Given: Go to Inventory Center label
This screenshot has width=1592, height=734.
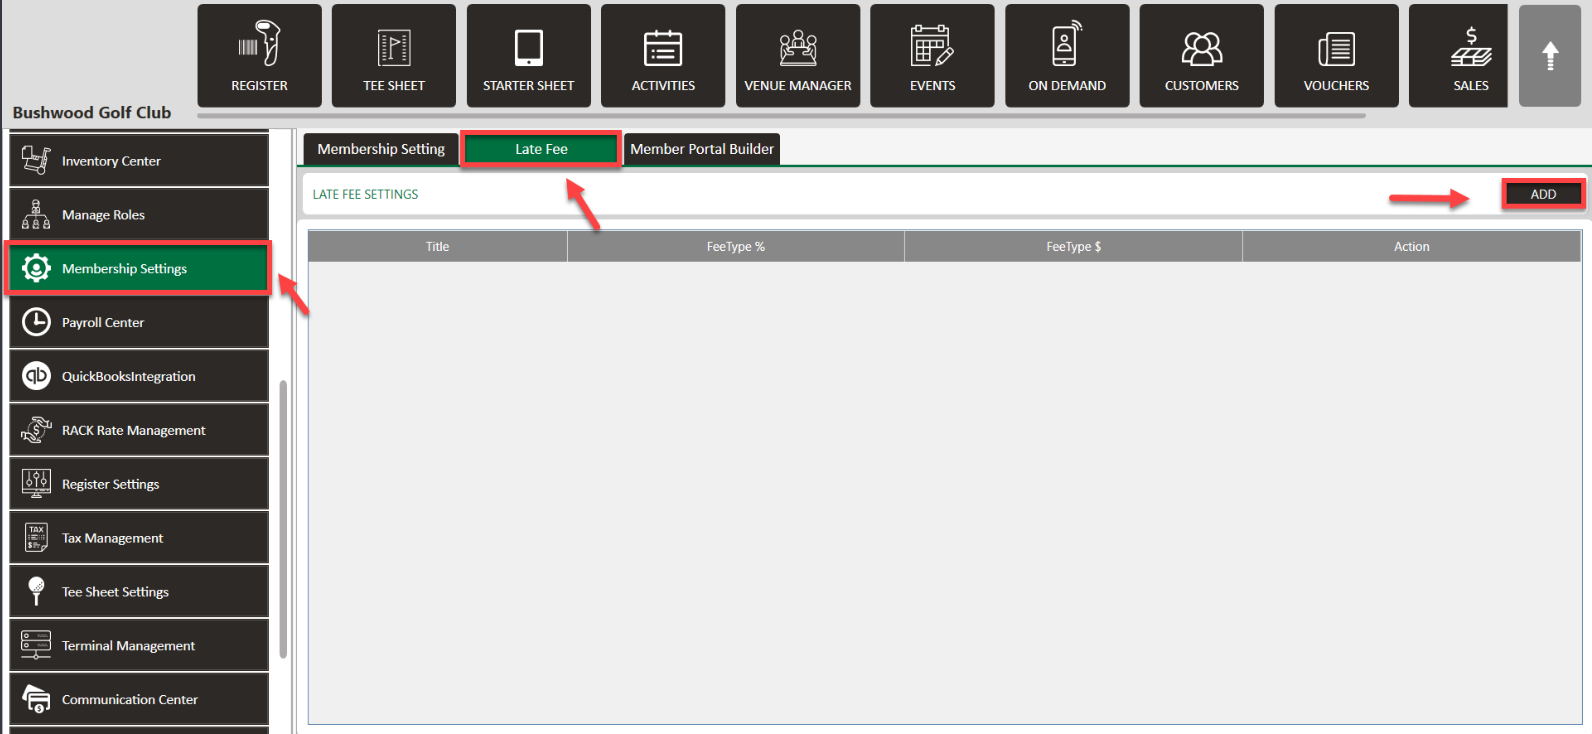Looking at the screenshot, I should coord(111,161).
